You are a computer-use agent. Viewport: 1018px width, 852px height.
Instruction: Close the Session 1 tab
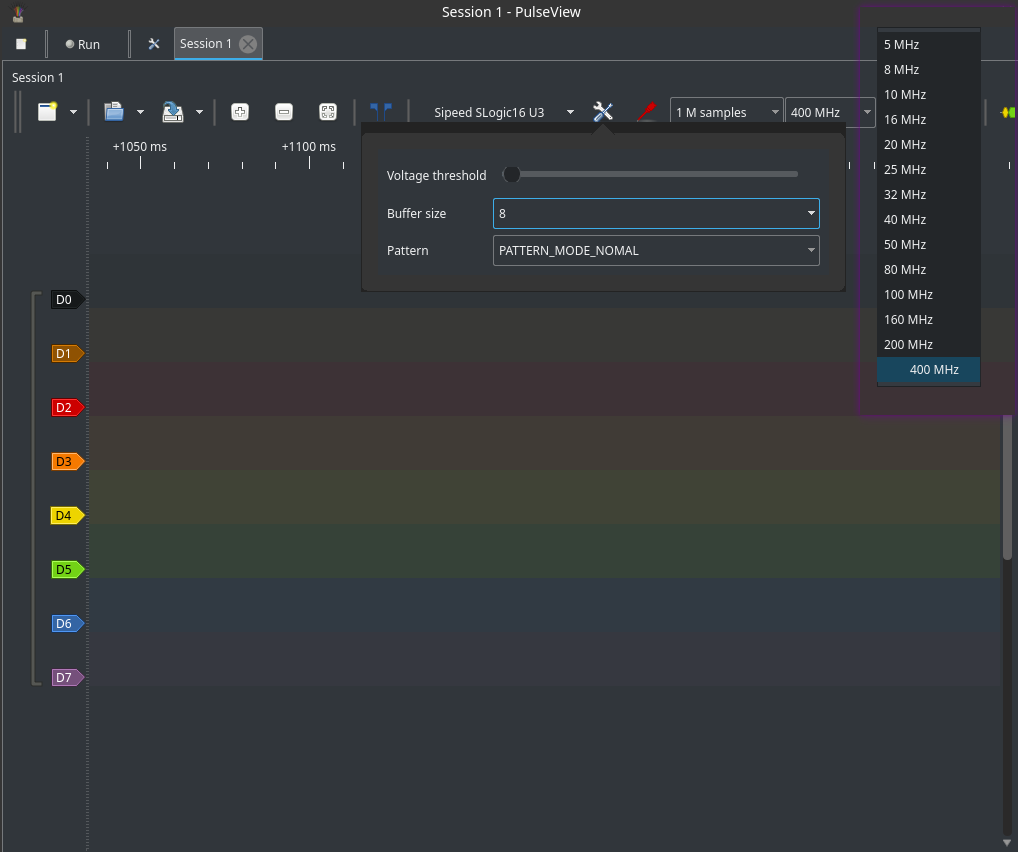tap(248, 44)
